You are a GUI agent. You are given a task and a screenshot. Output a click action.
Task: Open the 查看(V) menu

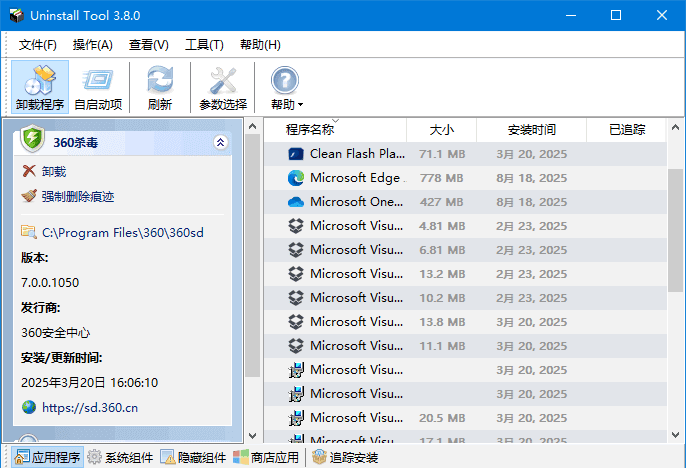click(149, 45)
